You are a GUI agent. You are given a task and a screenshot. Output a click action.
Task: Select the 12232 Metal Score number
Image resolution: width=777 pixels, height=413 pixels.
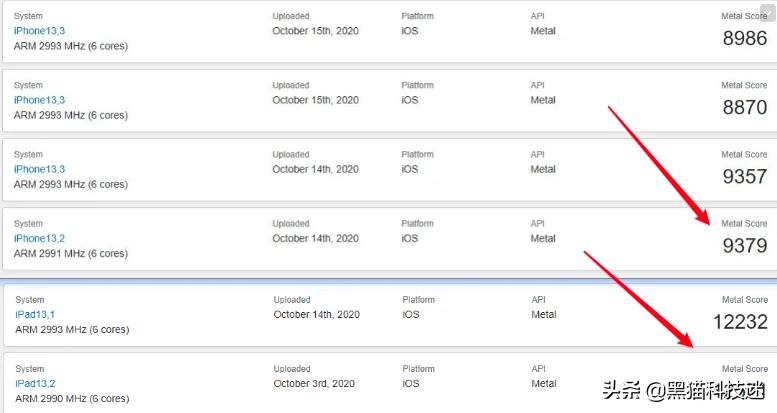(x=740, y=322)
